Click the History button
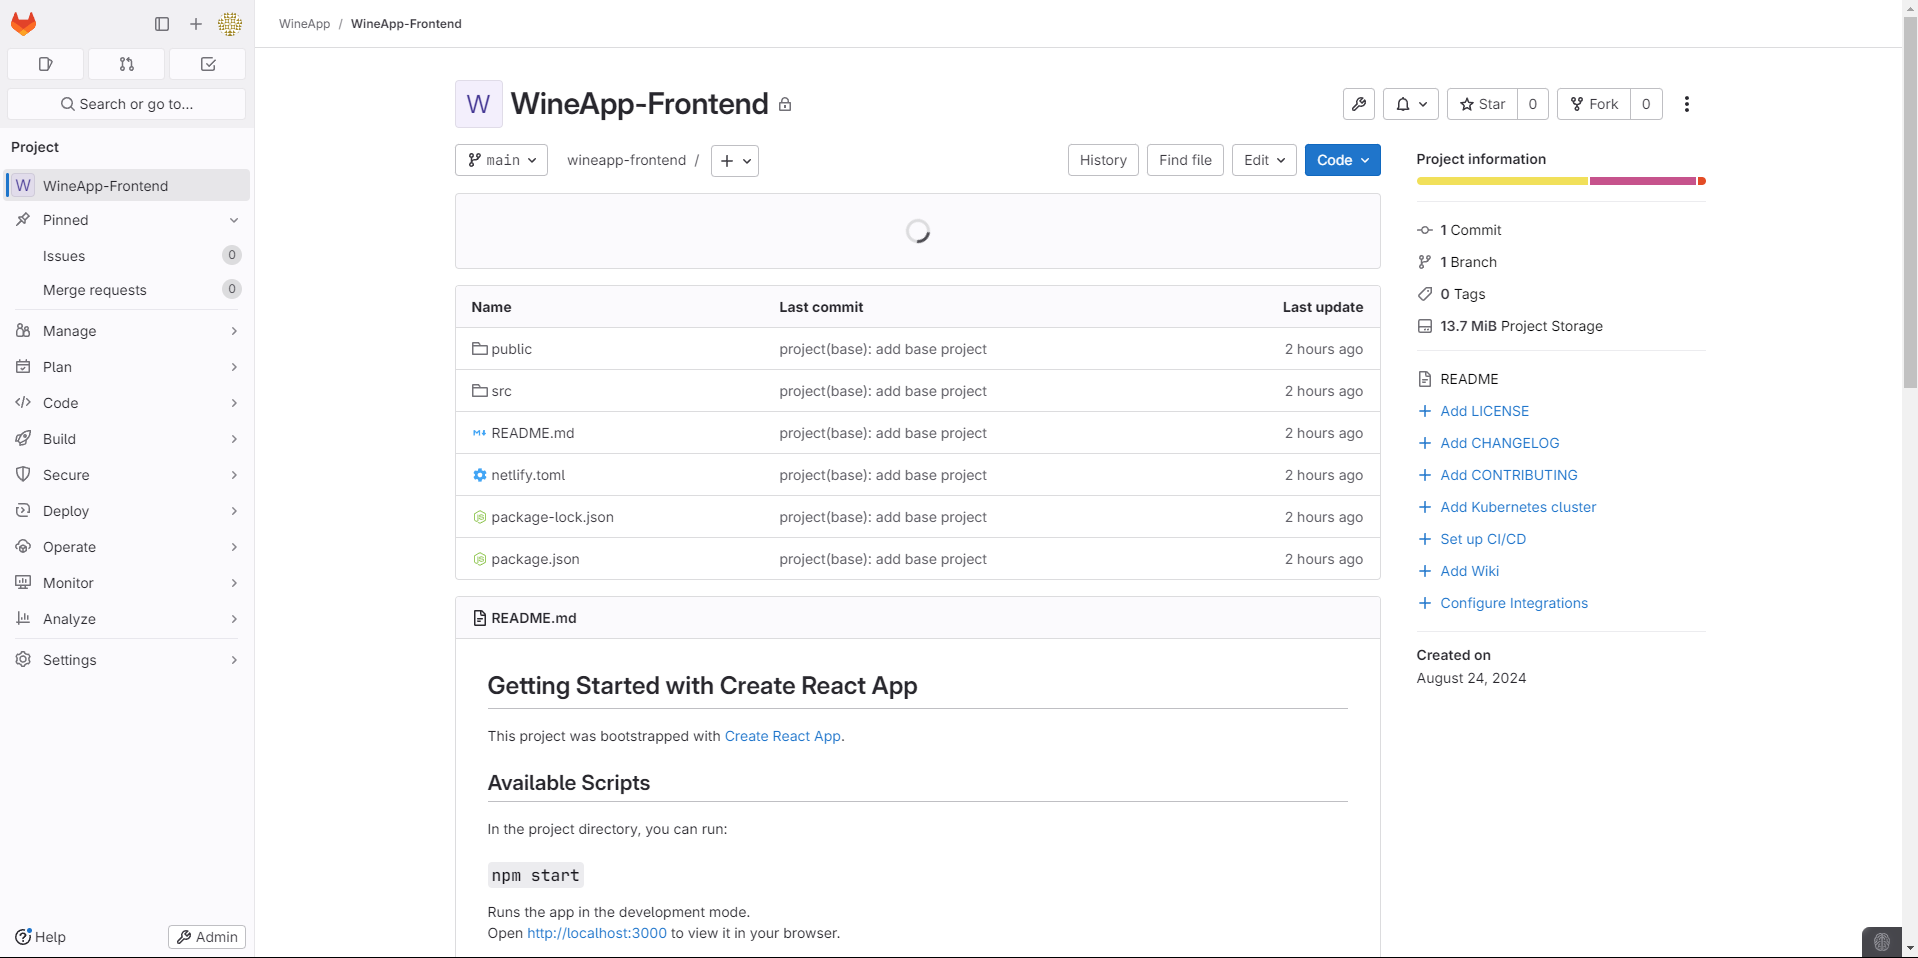This screenshot has width=1918, height=958. coord(1103,160)
